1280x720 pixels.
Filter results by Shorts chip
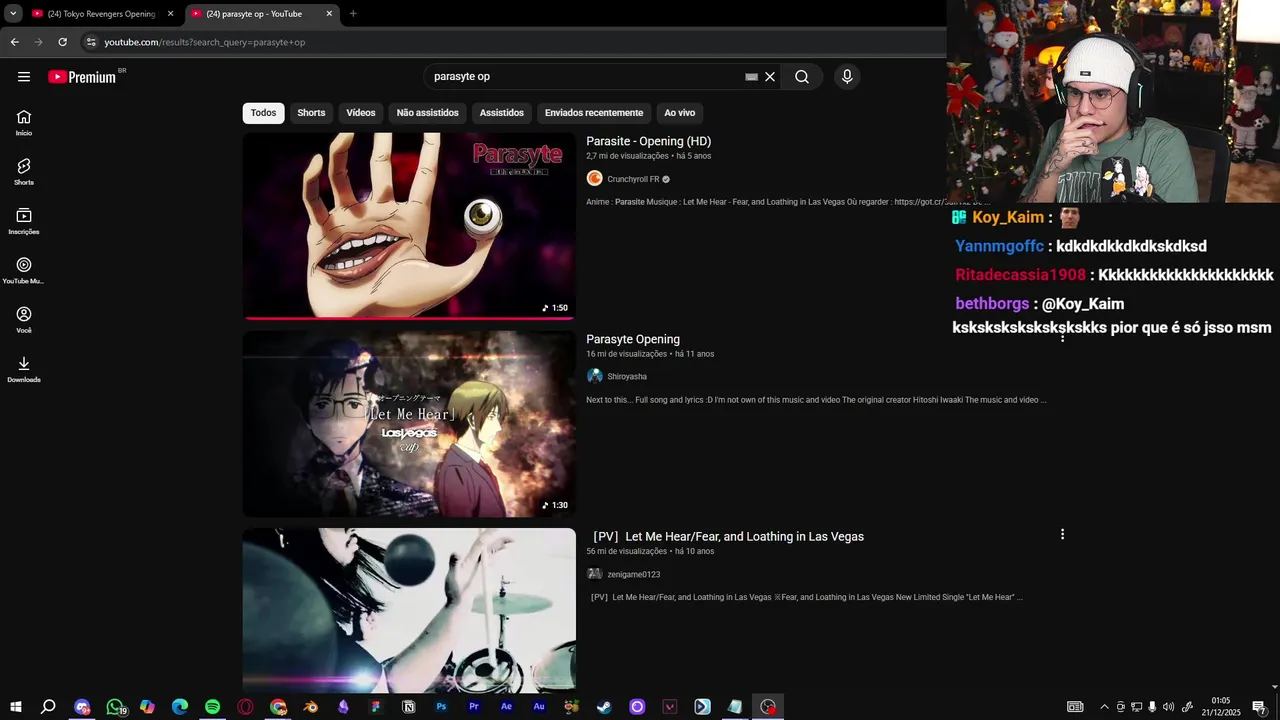pyautogui.click(x=311, y=113)
